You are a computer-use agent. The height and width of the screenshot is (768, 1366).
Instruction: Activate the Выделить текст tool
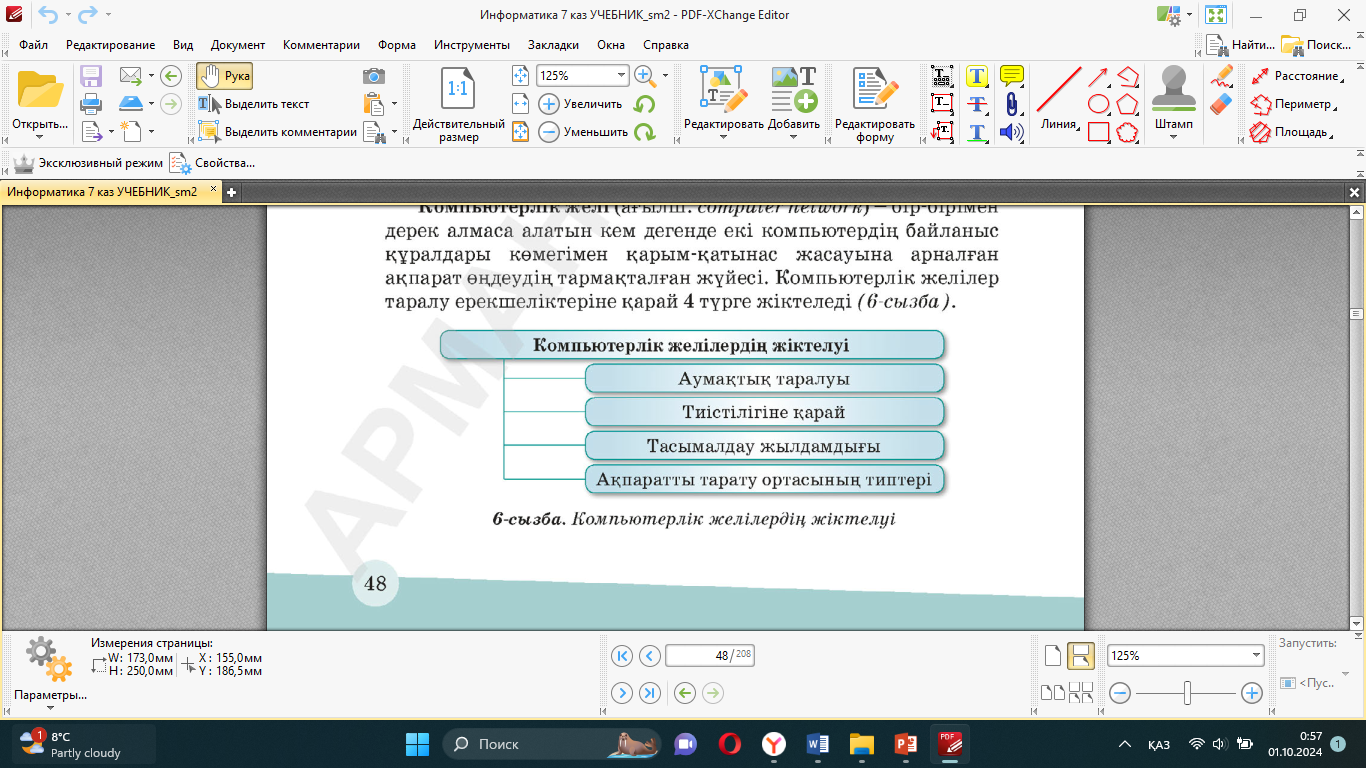[254, 104]
